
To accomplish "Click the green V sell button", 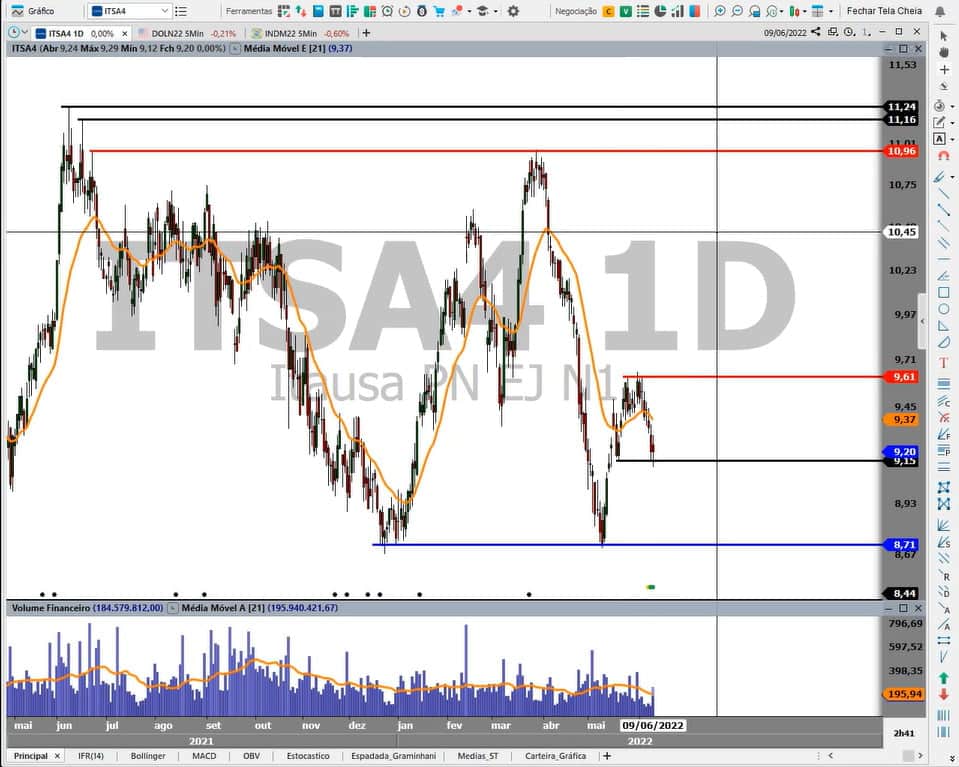I will (625, 11).
